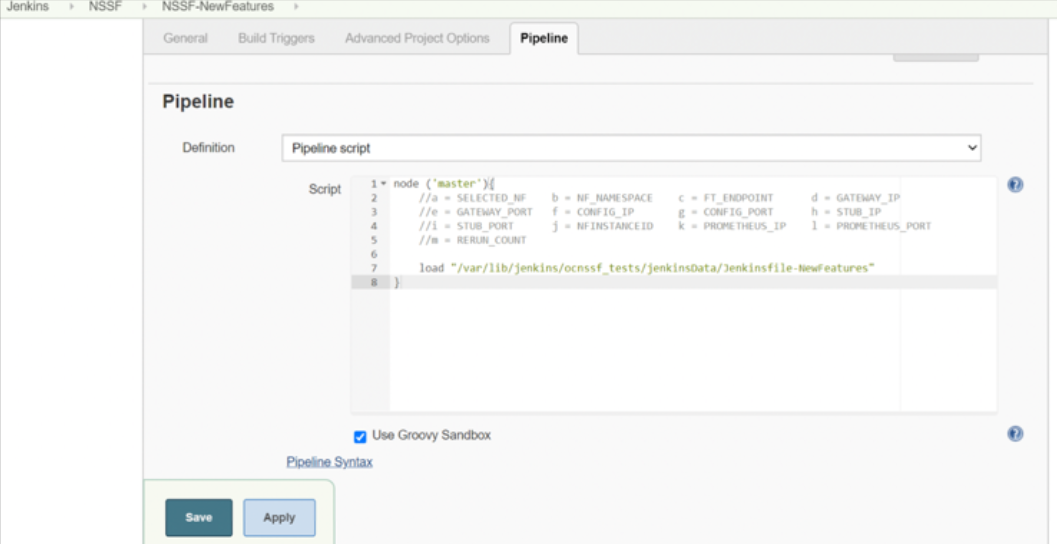Click the load Jenkinsfile-NewFeatures path line

click(x=646, y=268)
